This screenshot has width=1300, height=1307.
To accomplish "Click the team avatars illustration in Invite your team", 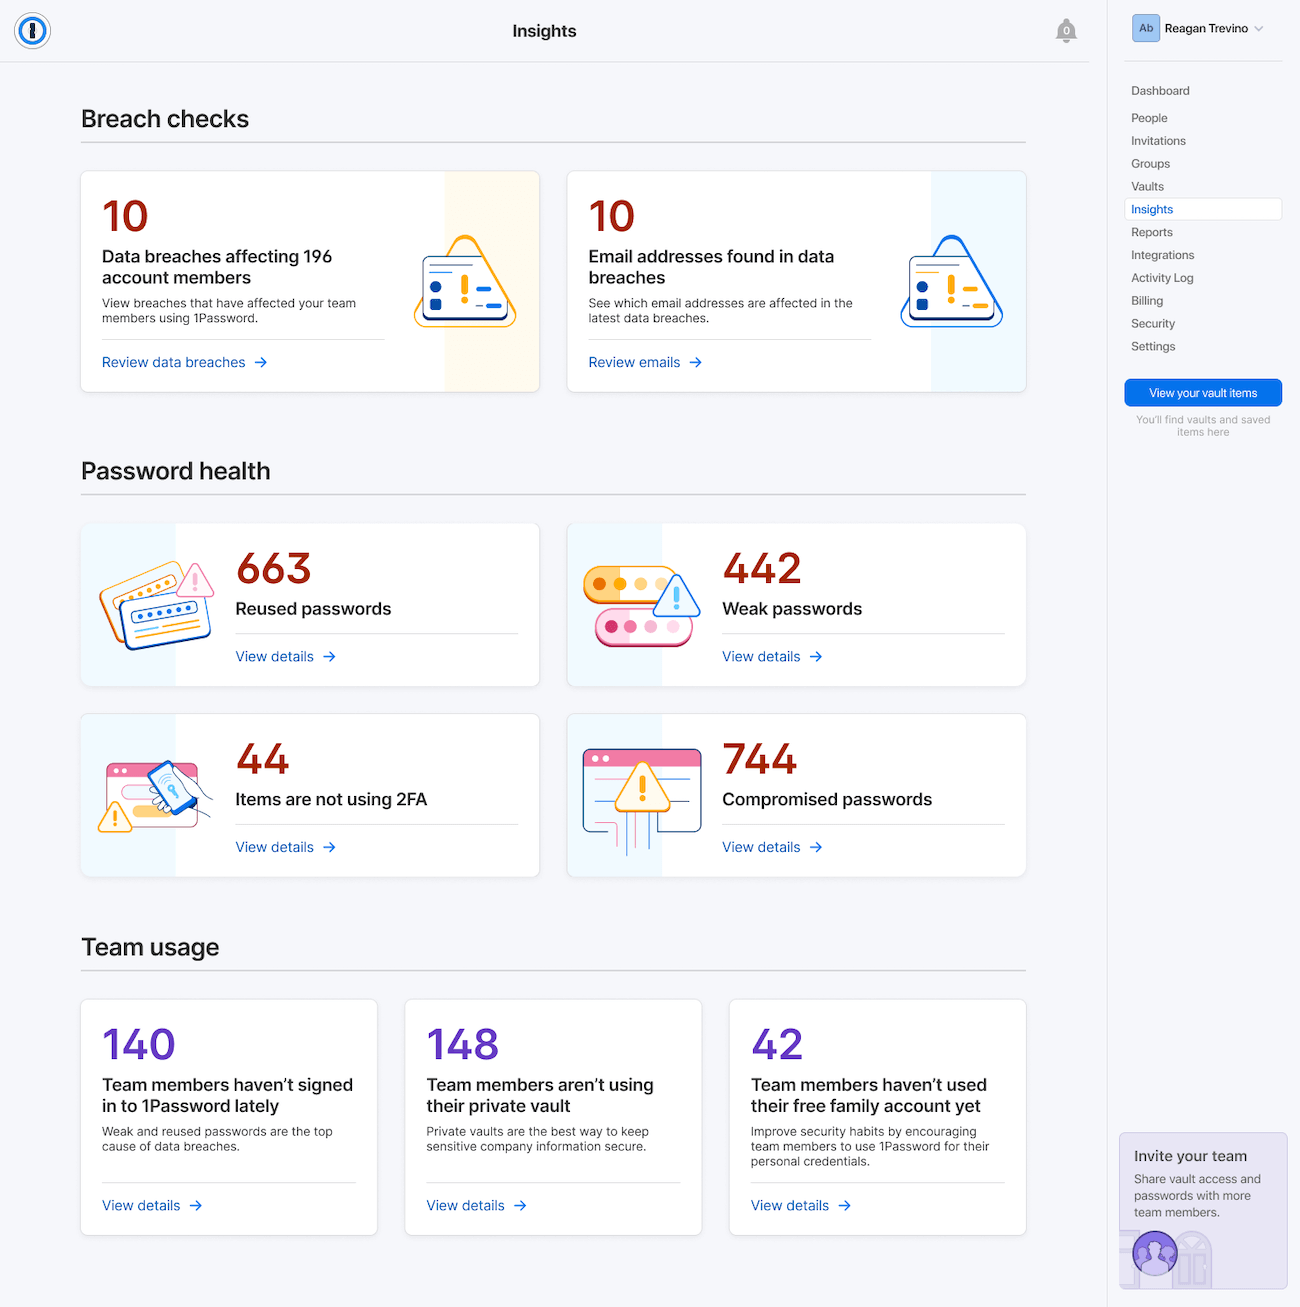I will pos(1155,1253).
